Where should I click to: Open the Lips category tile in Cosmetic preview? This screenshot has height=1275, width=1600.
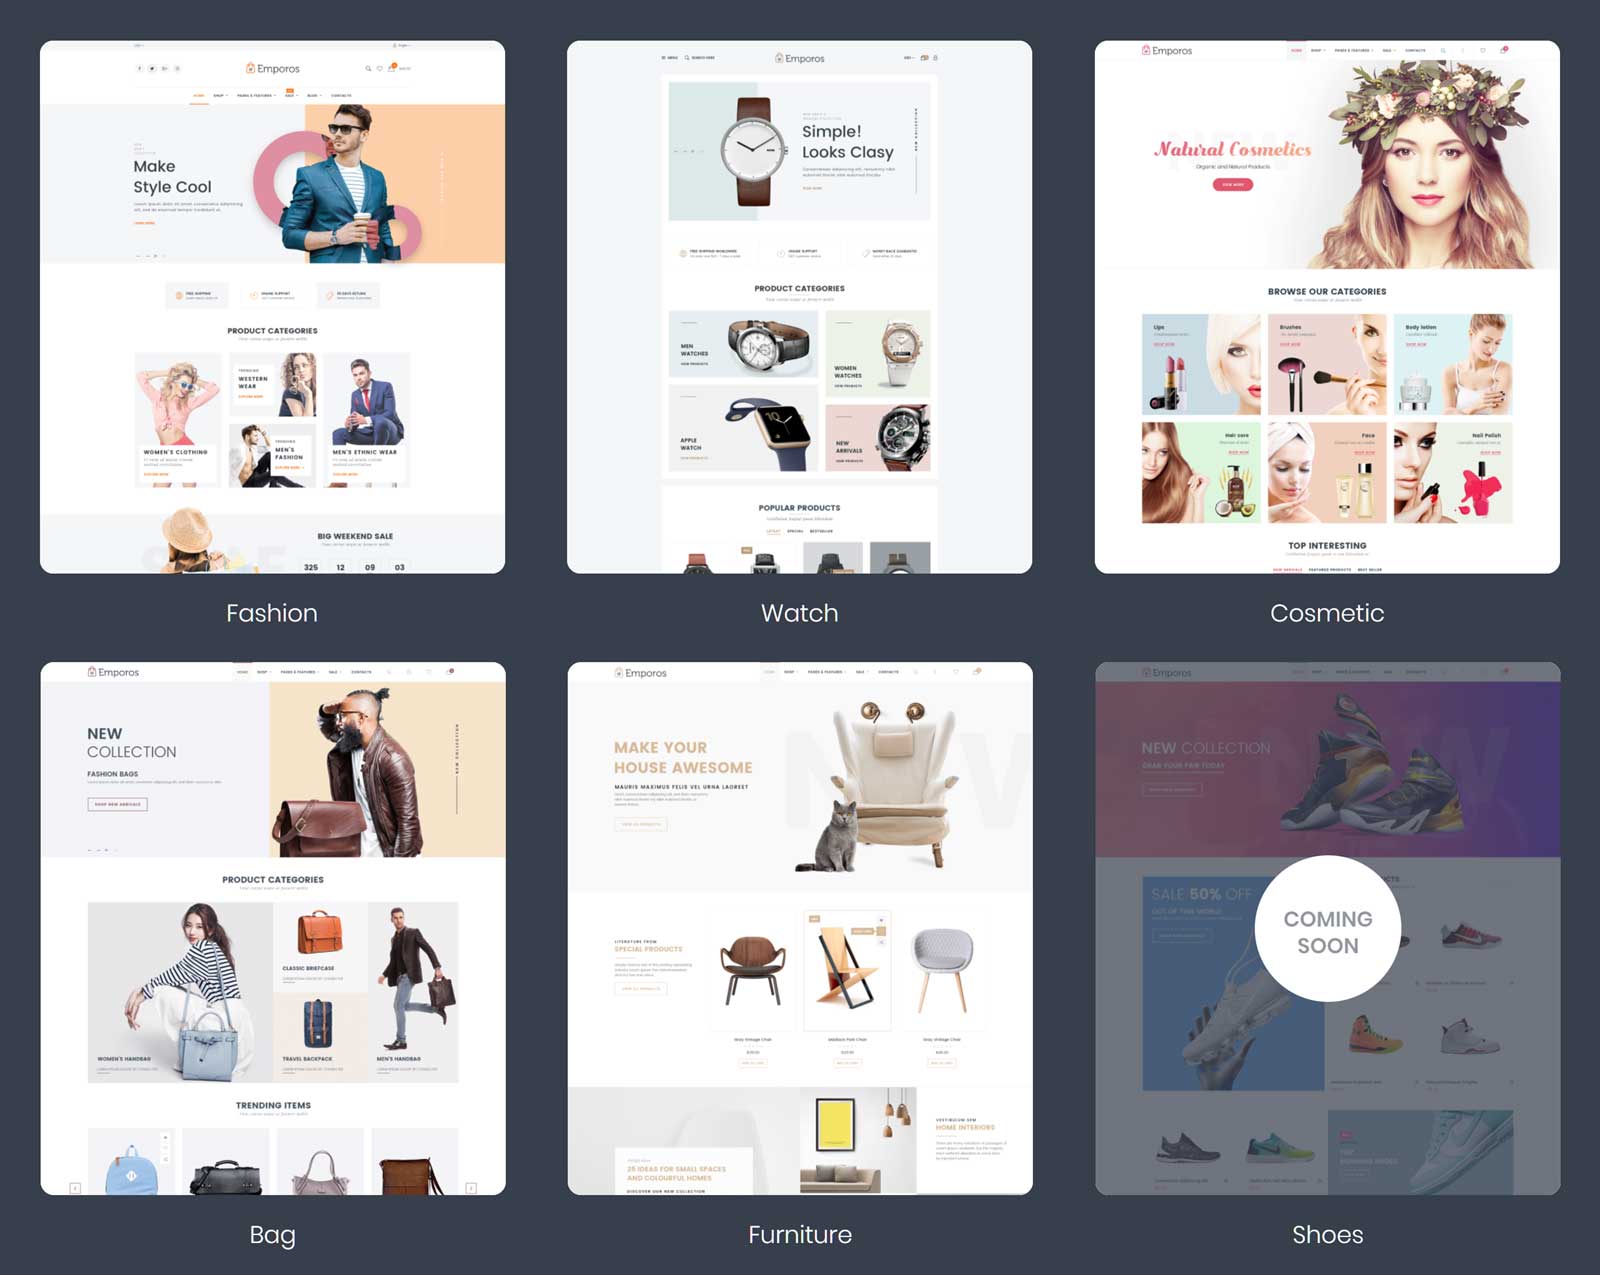(1201, 364)
